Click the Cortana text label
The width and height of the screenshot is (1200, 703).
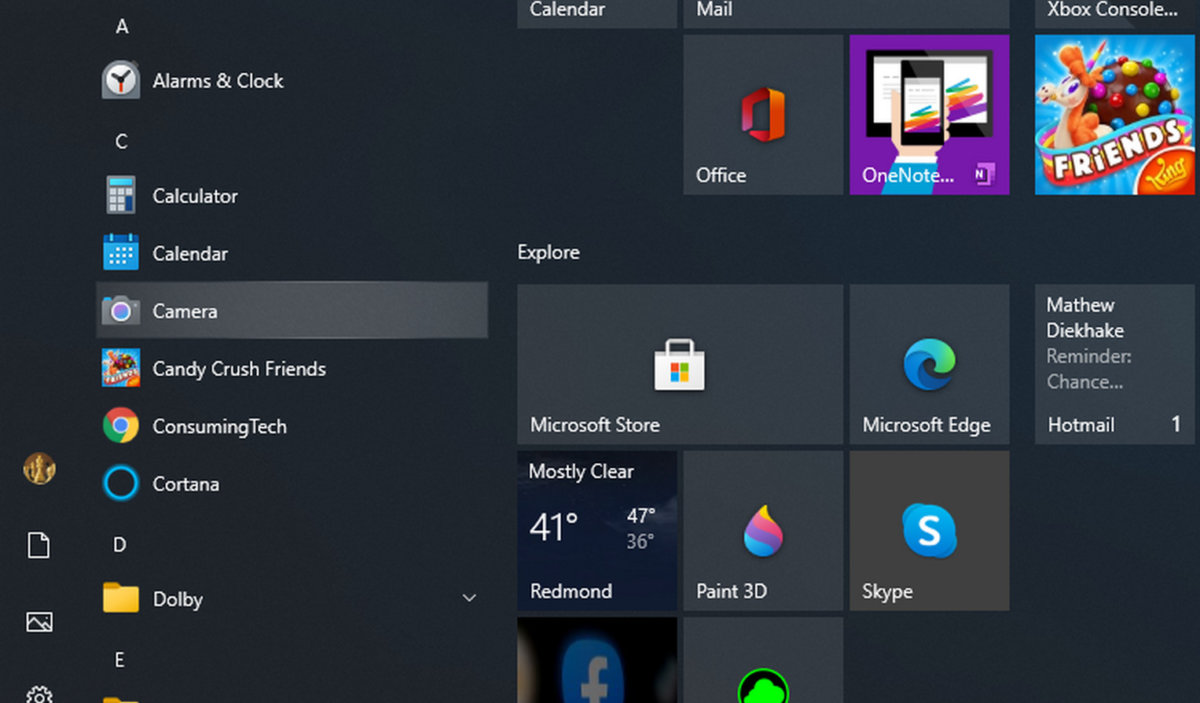click(185, 484)
